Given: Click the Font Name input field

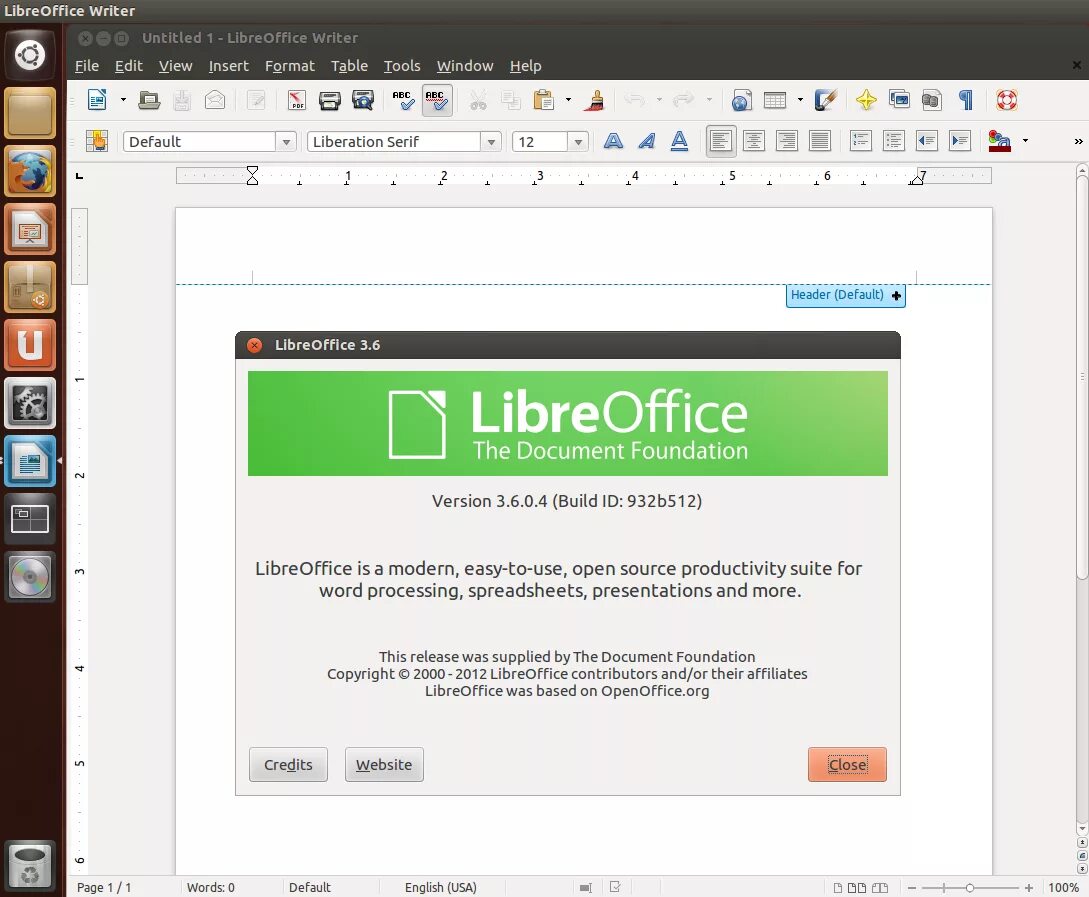Looking at the screenshot, I should (394, 142).
